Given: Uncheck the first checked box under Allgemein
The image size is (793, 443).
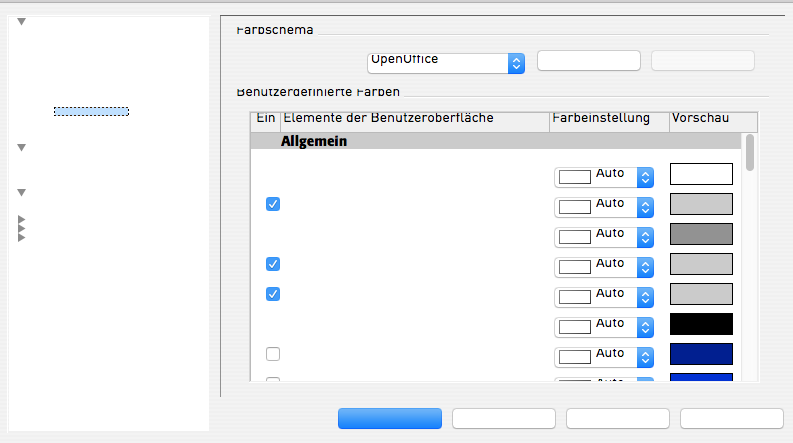Looking at the screenshot, I should pos(273,204).
